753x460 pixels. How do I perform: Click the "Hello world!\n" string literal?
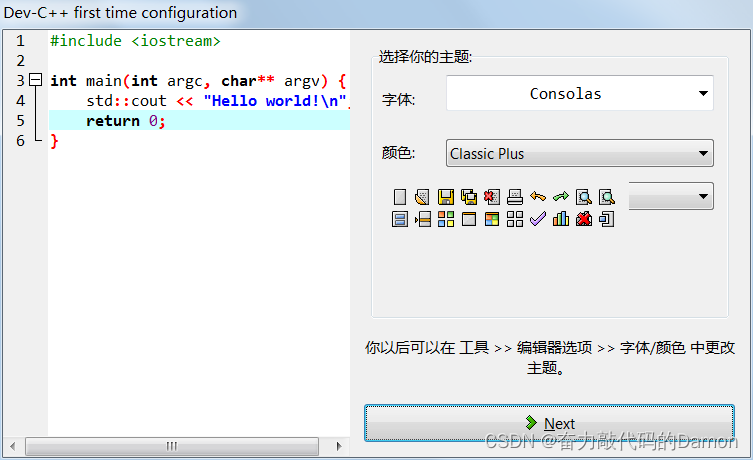click(x=275, y=101)
